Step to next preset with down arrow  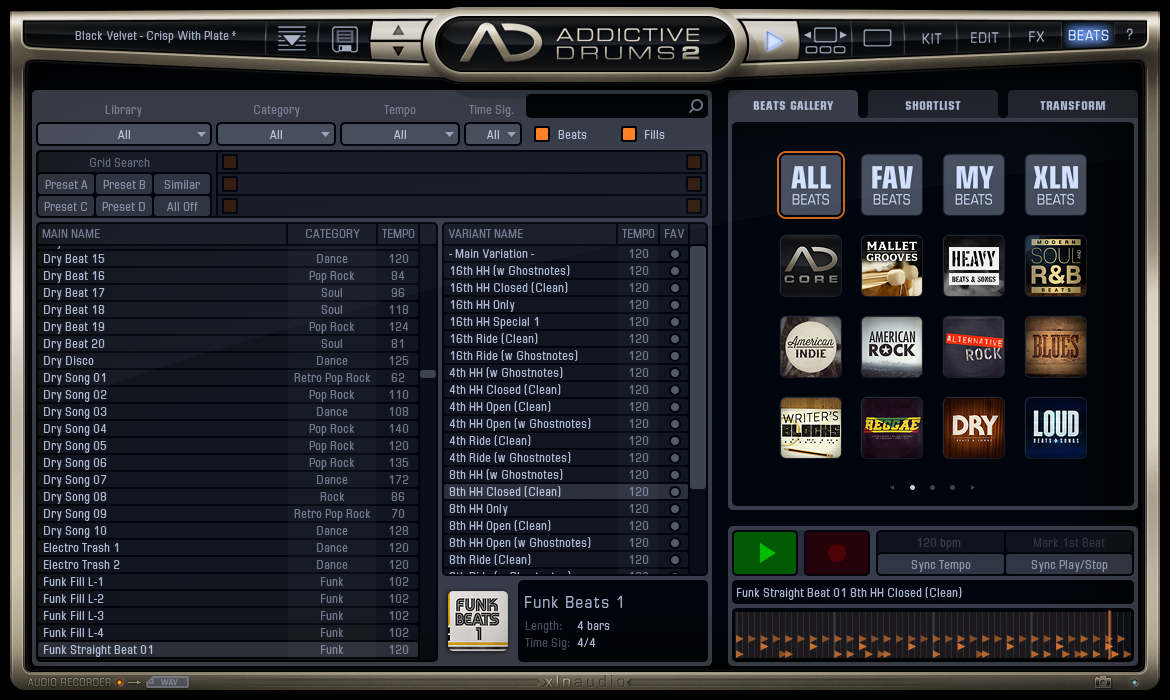398,50
